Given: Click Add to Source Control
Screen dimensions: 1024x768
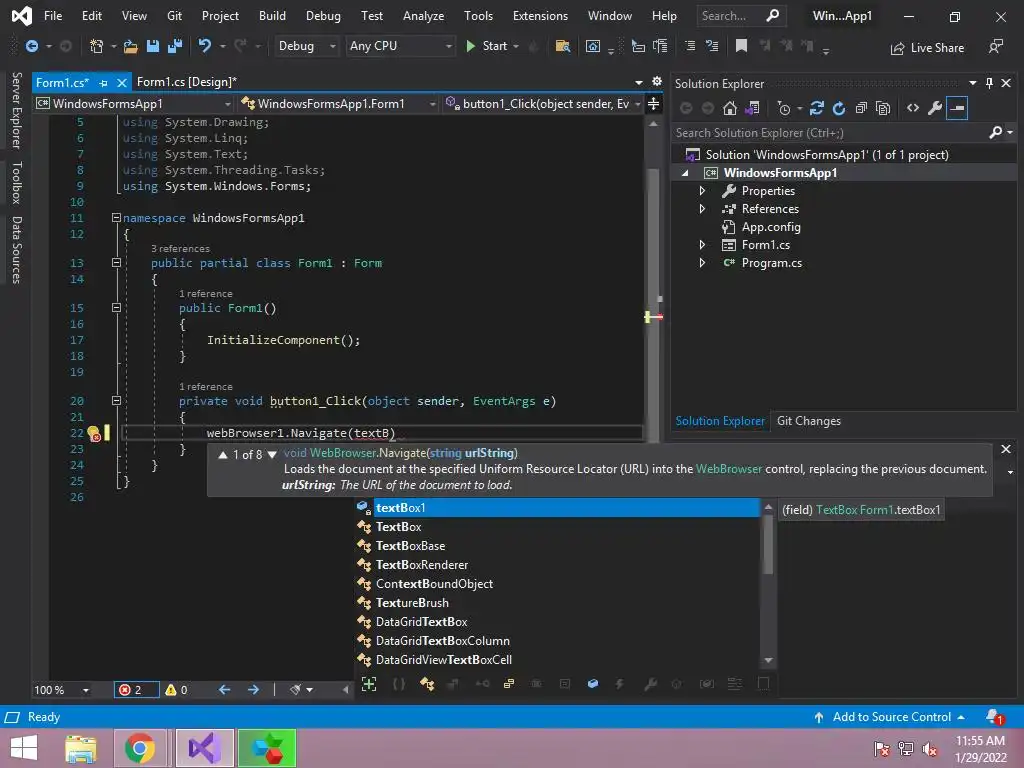Looking at the screenshot, I should pos(890,716).
